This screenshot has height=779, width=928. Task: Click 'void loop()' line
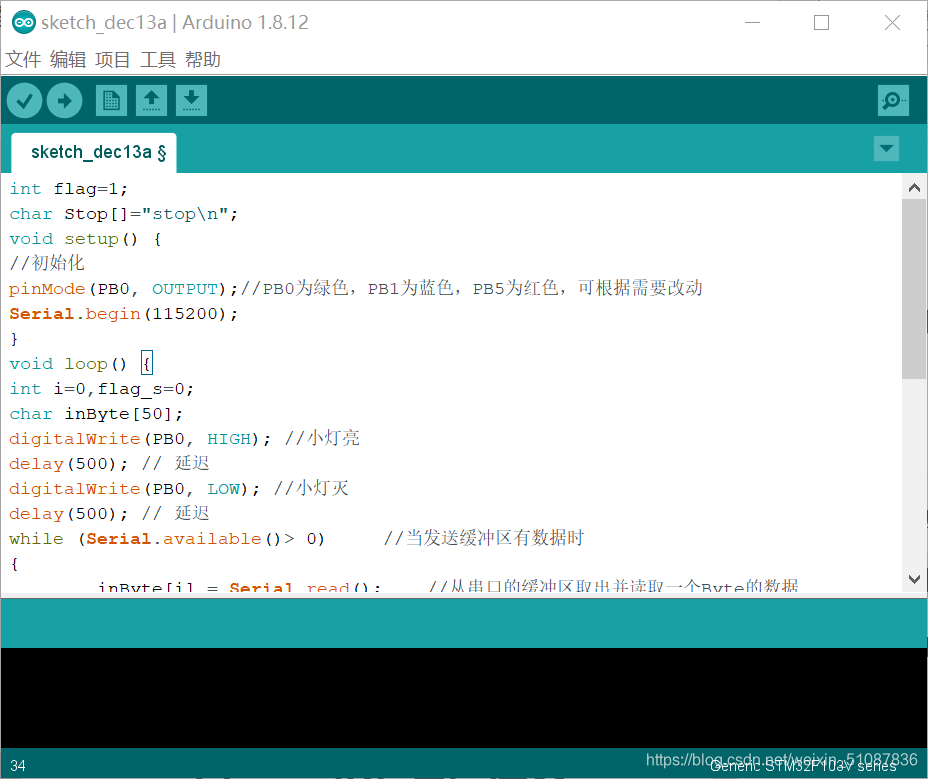click(68, 363)
